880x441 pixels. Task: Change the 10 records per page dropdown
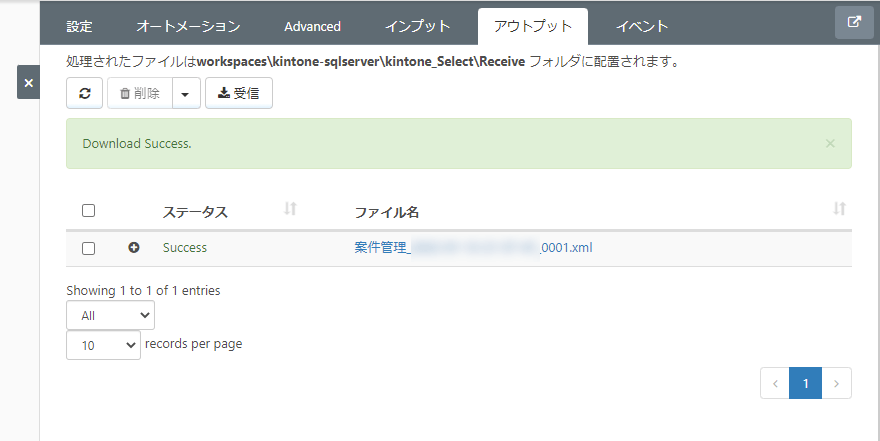pyautogui.click(x=103, y=345)
